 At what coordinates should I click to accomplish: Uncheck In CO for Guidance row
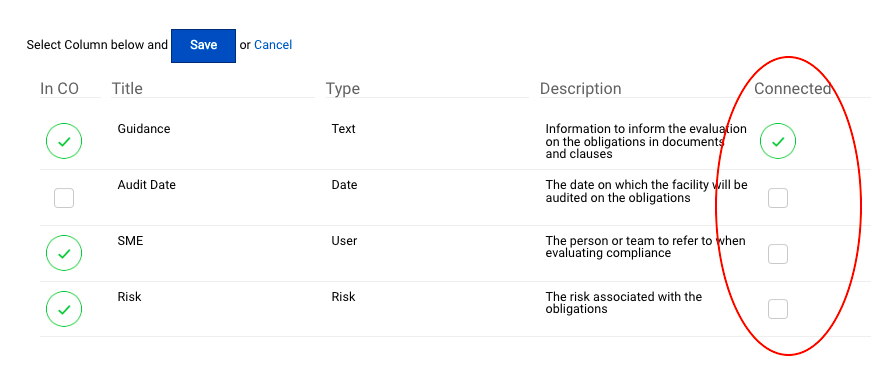64,141
